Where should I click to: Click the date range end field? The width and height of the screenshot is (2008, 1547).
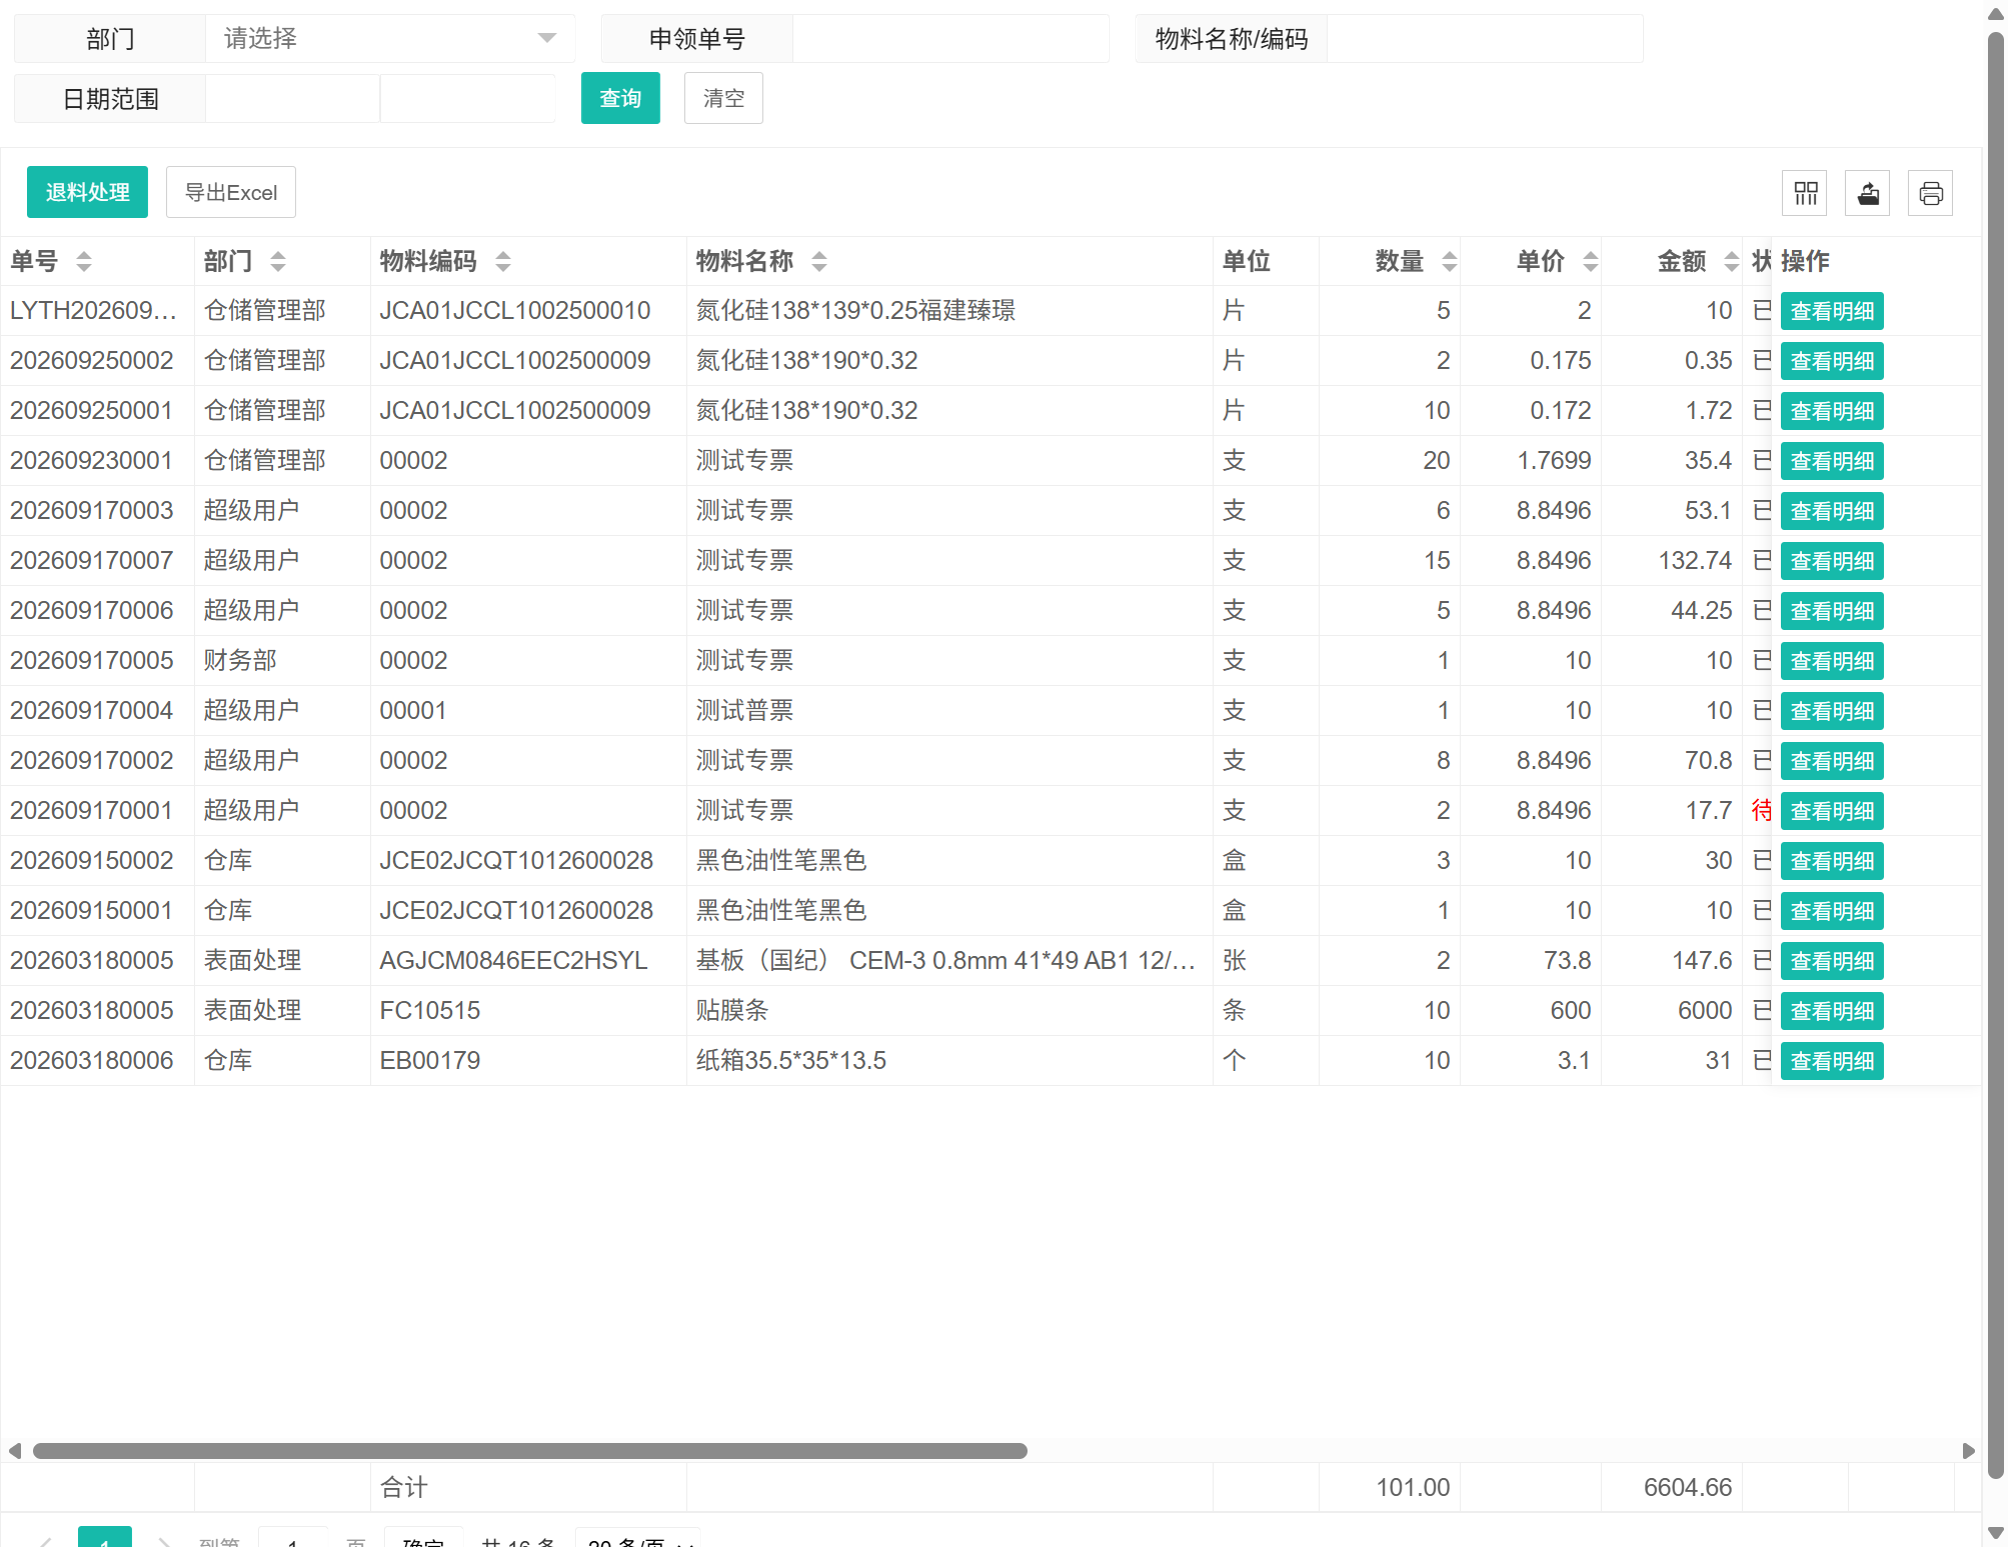tap(467, 99)
